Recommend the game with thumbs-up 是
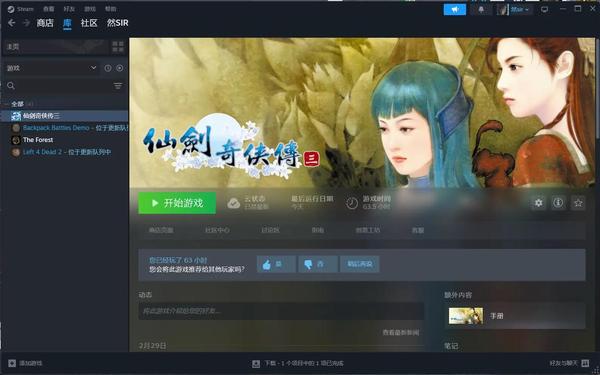The image size is (600, 375). [276, 264]
